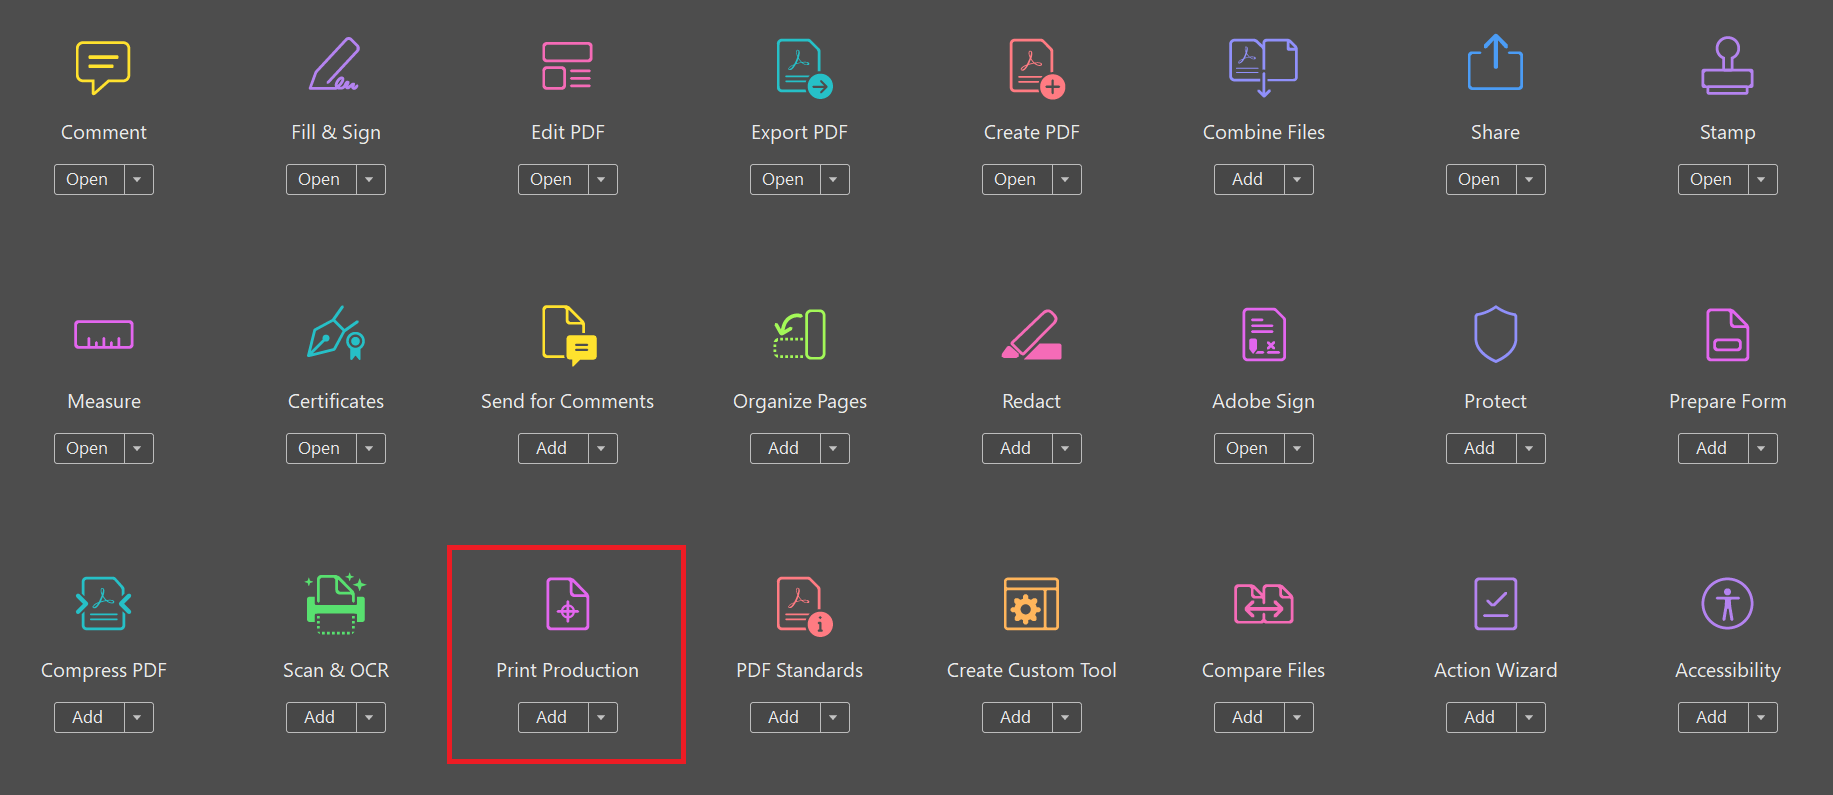The image size is (1833, 795).
Task: Click the Edit PDF icon
Action: pyautogui.click(x=567, y=66)
